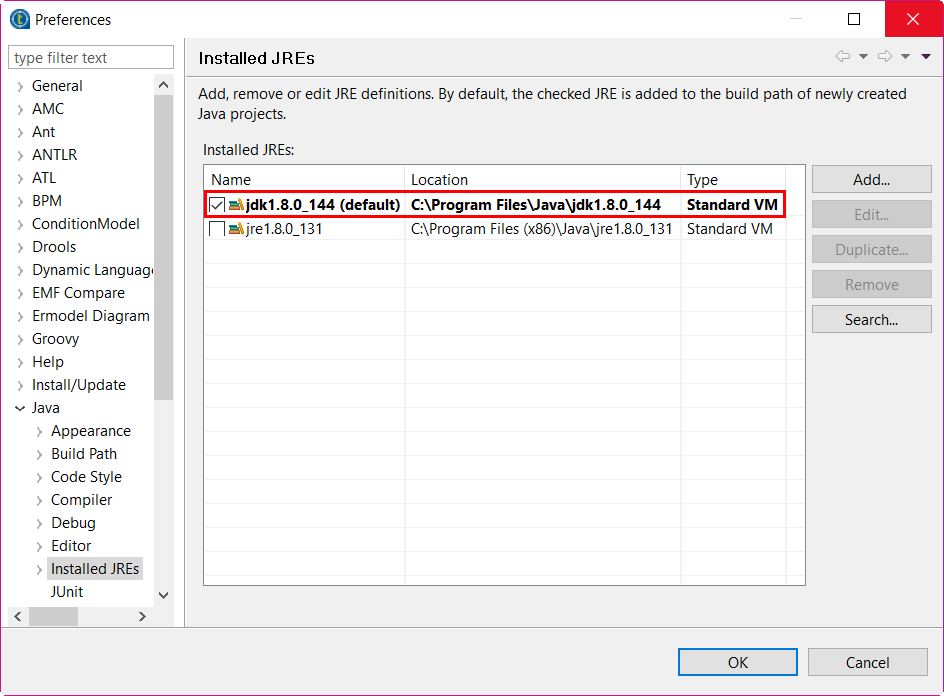Expand the Code Style node

coord(40,477)
